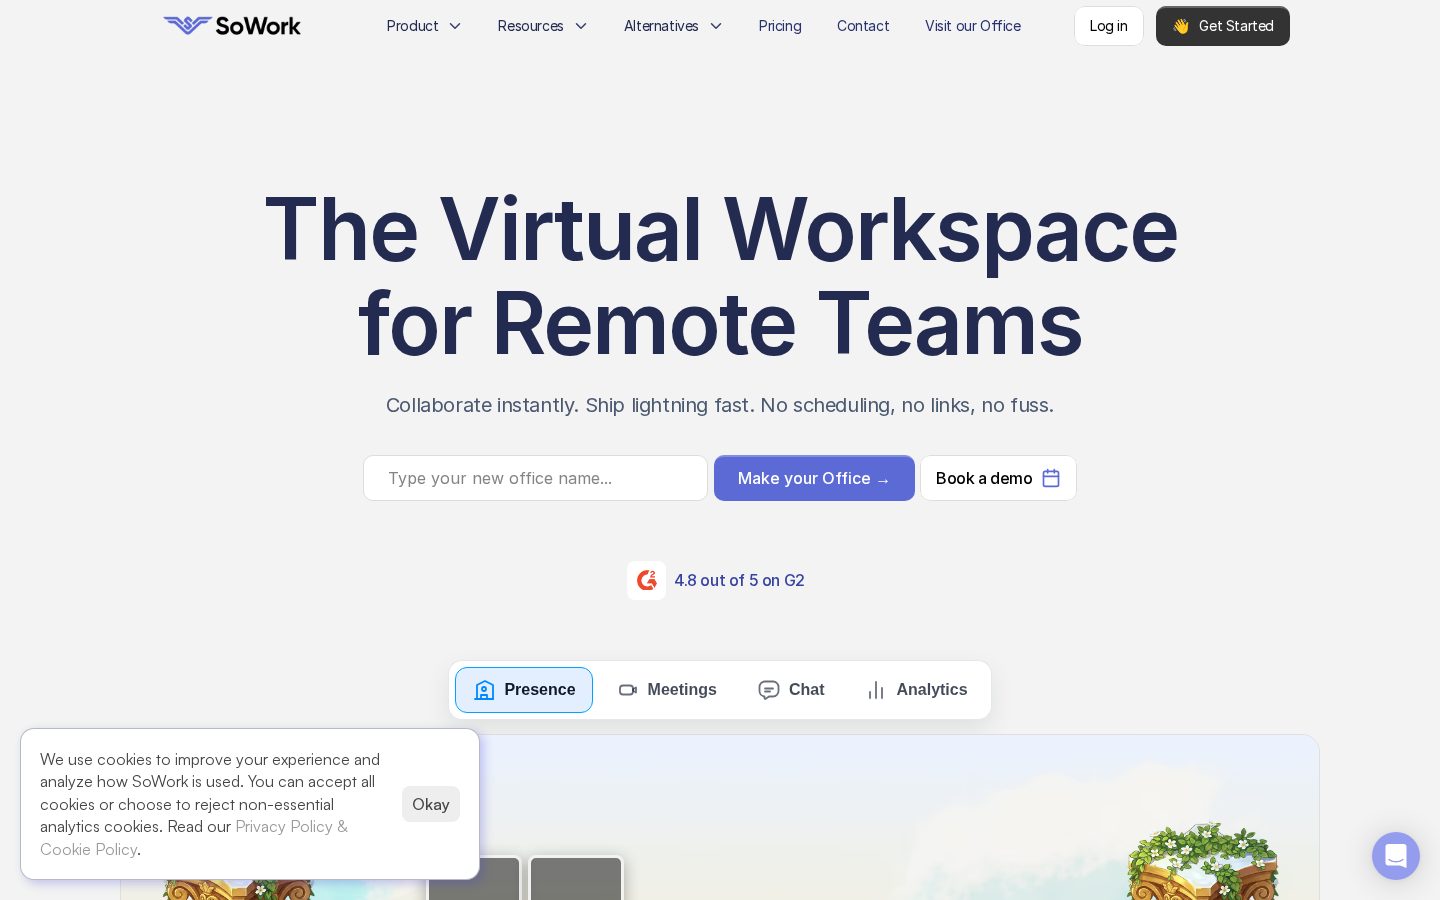Open the Product dropdown menu

[424, 26]
